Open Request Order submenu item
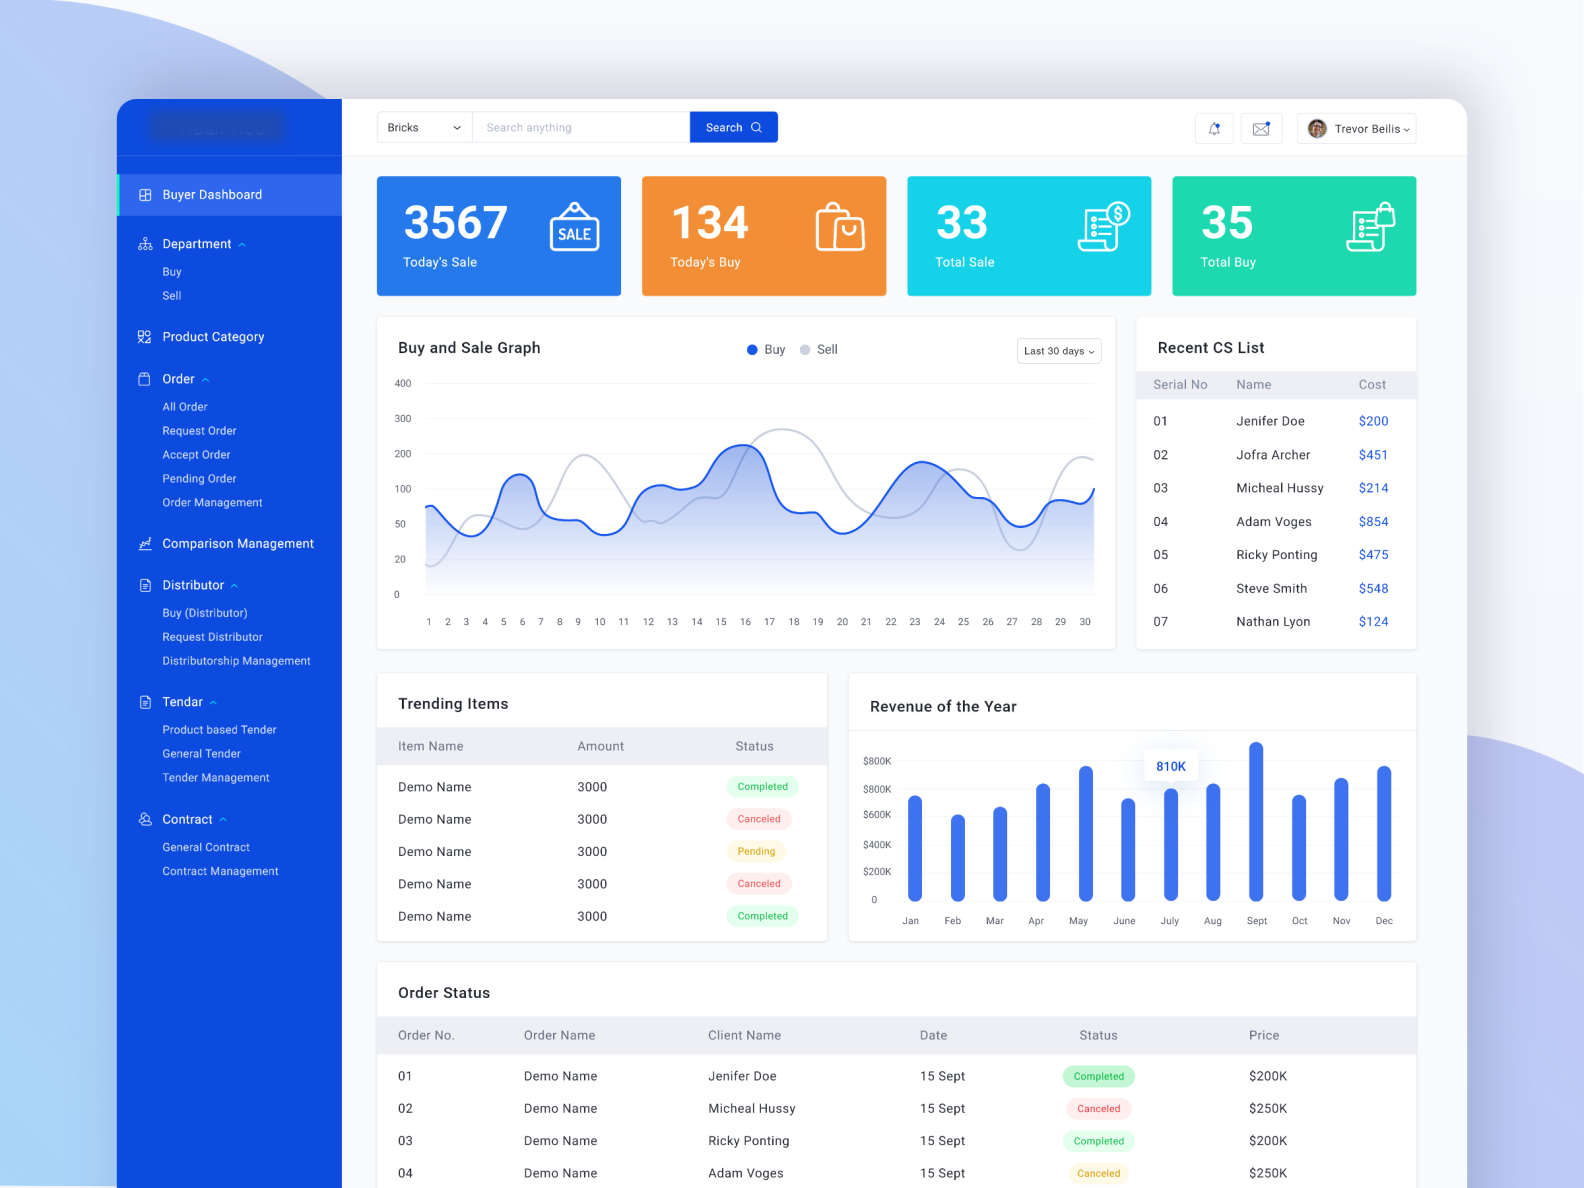The width and height of the screenshot is (1584, 1188). click(199, 431)
